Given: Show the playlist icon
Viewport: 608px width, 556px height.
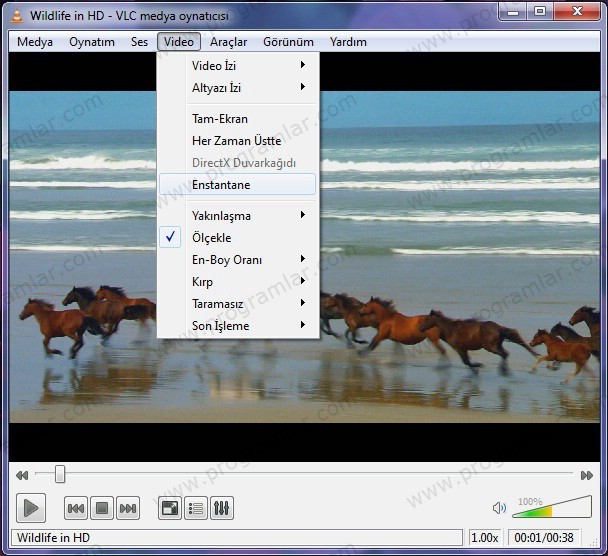Looking at the screenshot, I should click(196, 508).
